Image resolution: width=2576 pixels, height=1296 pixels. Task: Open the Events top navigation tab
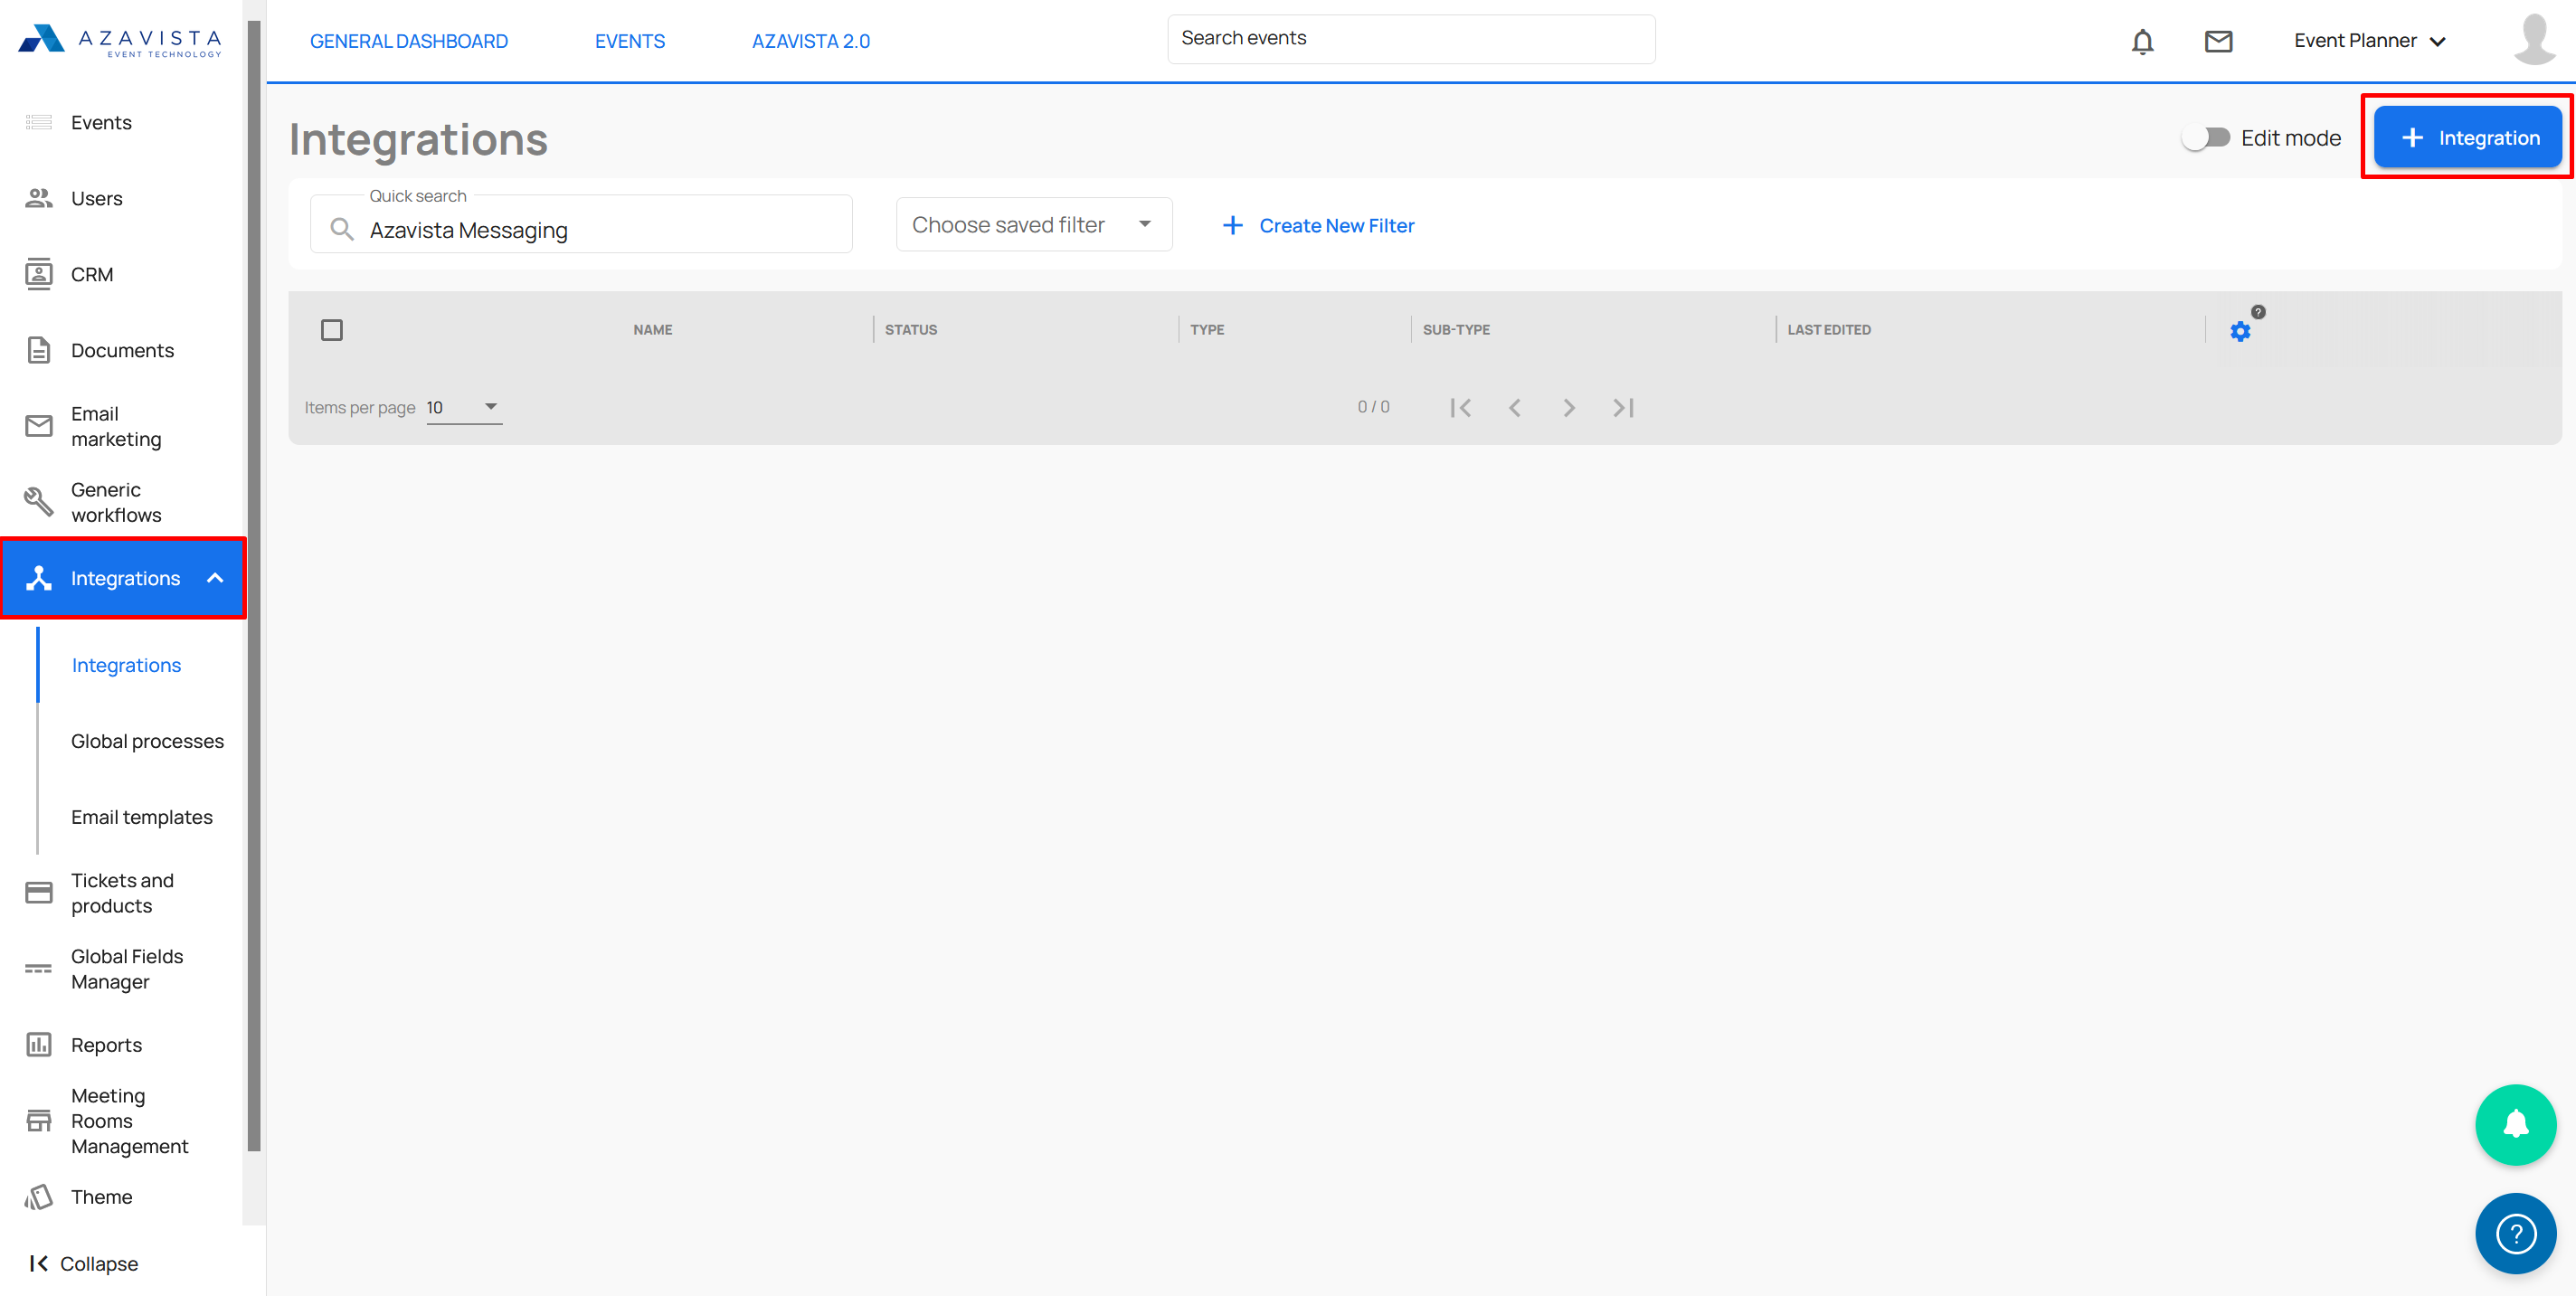click(x=630, y=41)
